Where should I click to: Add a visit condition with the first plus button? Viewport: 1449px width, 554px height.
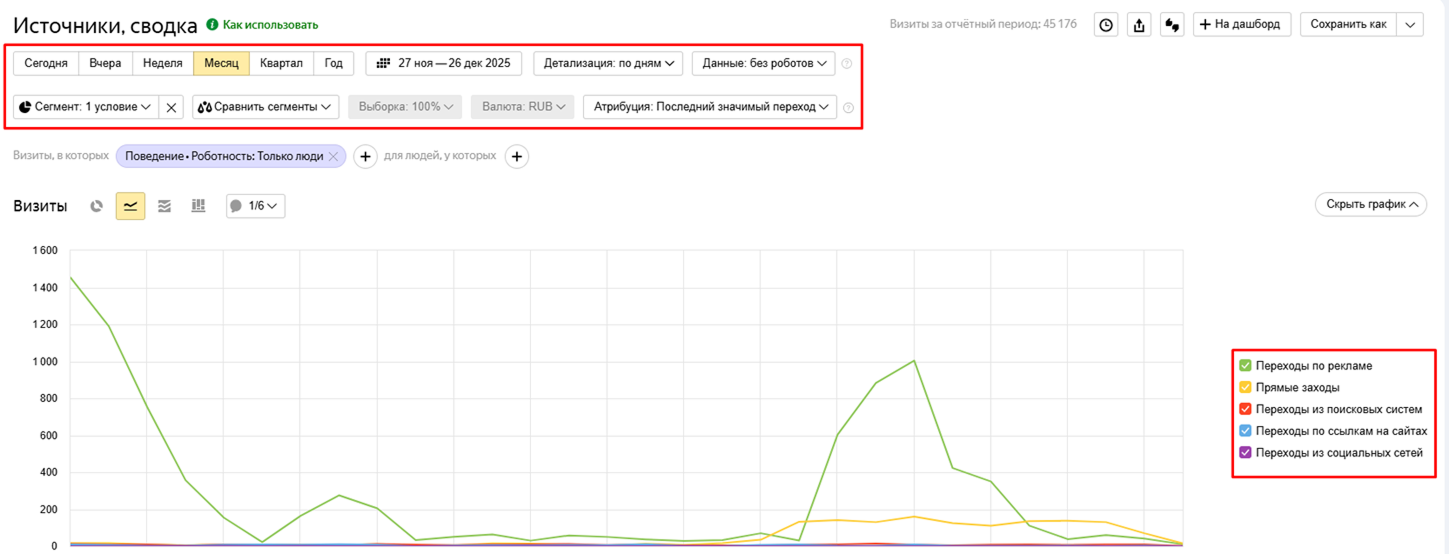click(365, 156)
